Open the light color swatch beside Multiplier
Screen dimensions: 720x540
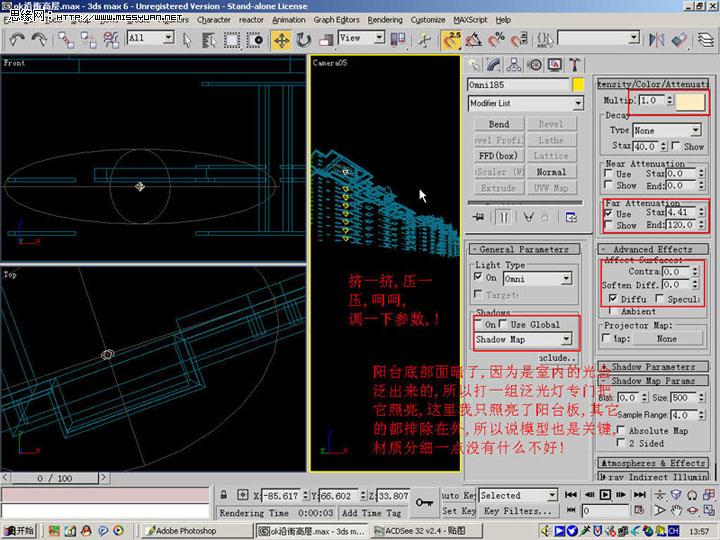[690, 101]
